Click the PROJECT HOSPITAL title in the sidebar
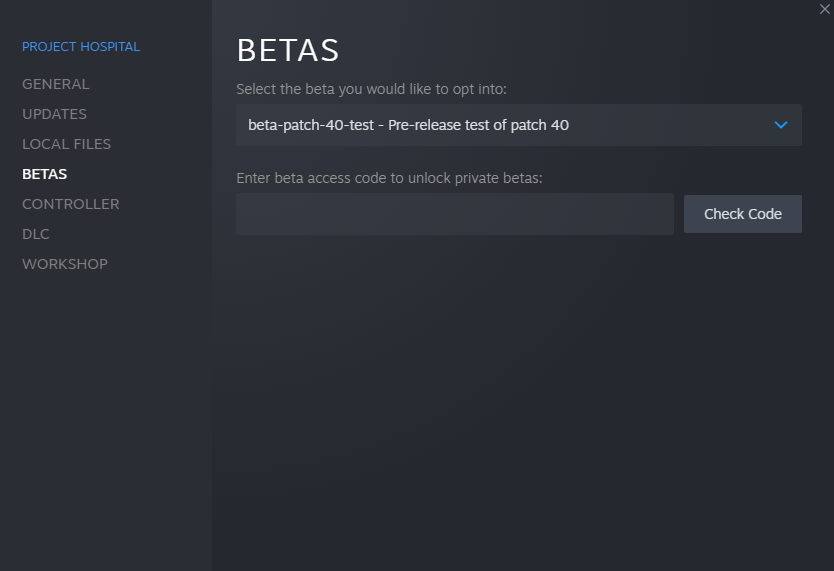Viewport: 834px width, 571px height. 81,47
